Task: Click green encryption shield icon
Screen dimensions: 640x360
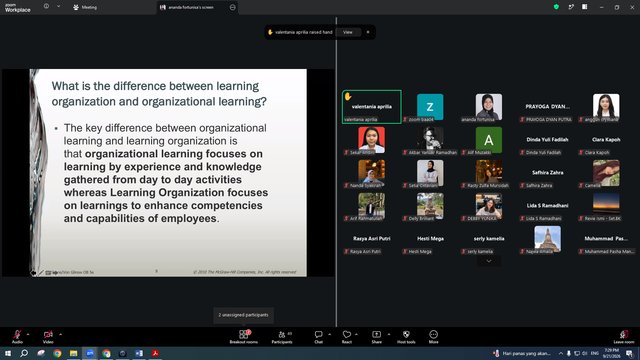Action: click(556, 7)
